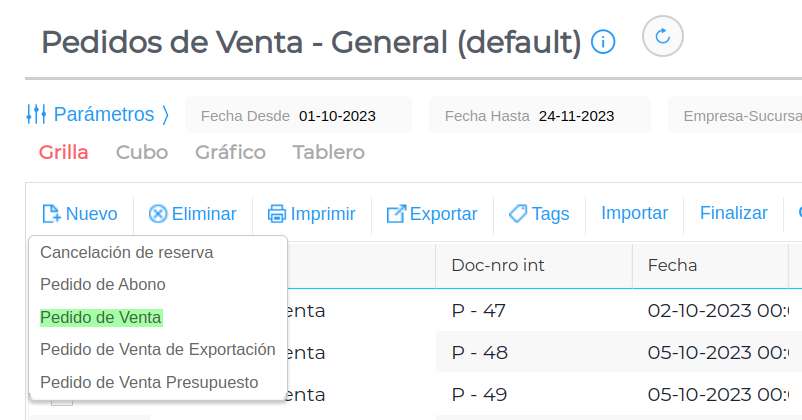This screenshot has width=802, height=420.
Task: Expand the Parámetros panel chevron
Action: pos(166,114)
